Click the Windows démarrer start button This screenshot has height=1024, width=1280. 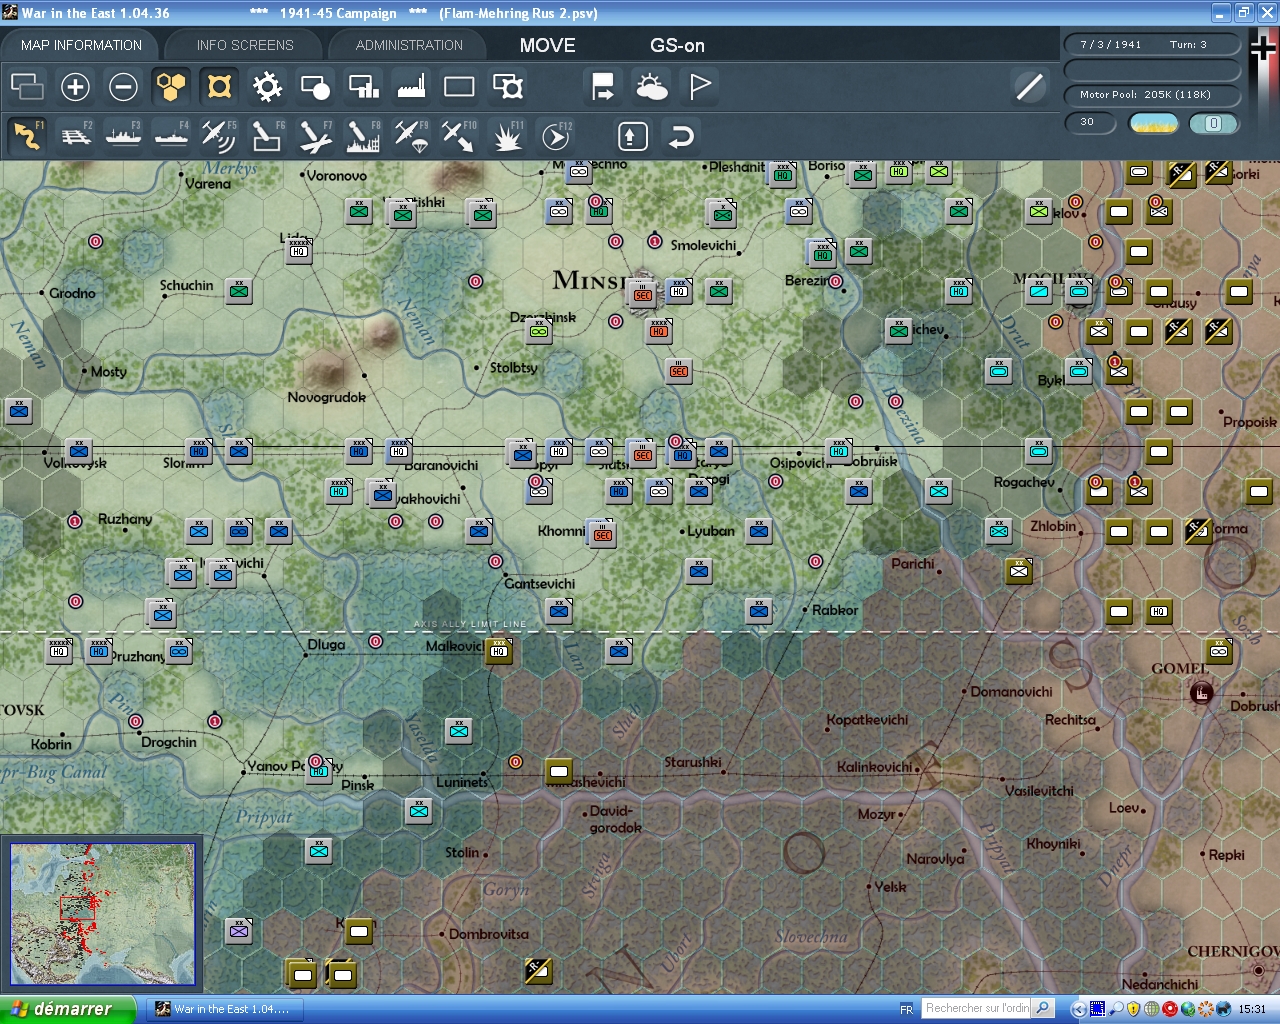pos(67,1009)
